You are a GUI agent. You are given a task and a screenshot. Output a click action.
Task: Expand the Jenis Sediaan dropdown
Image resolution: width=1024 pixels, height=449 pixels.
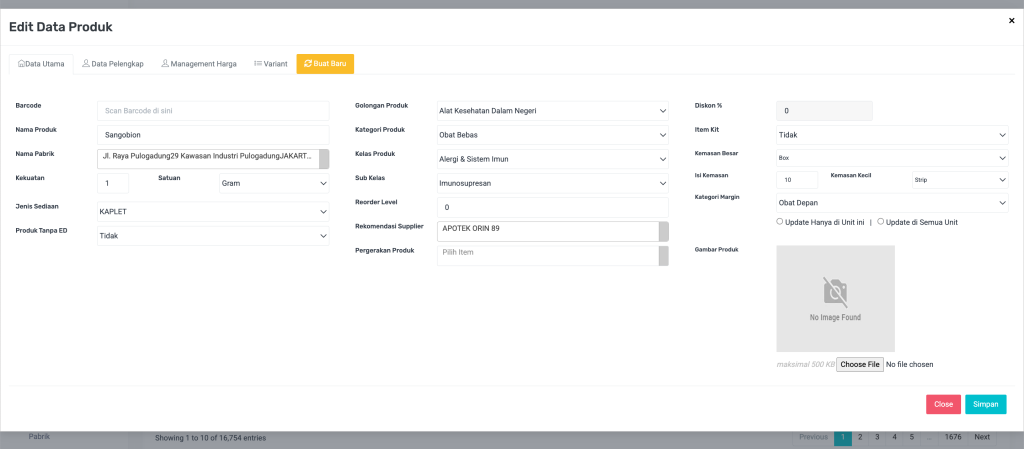pyautogui.click(x=213, y=212)
